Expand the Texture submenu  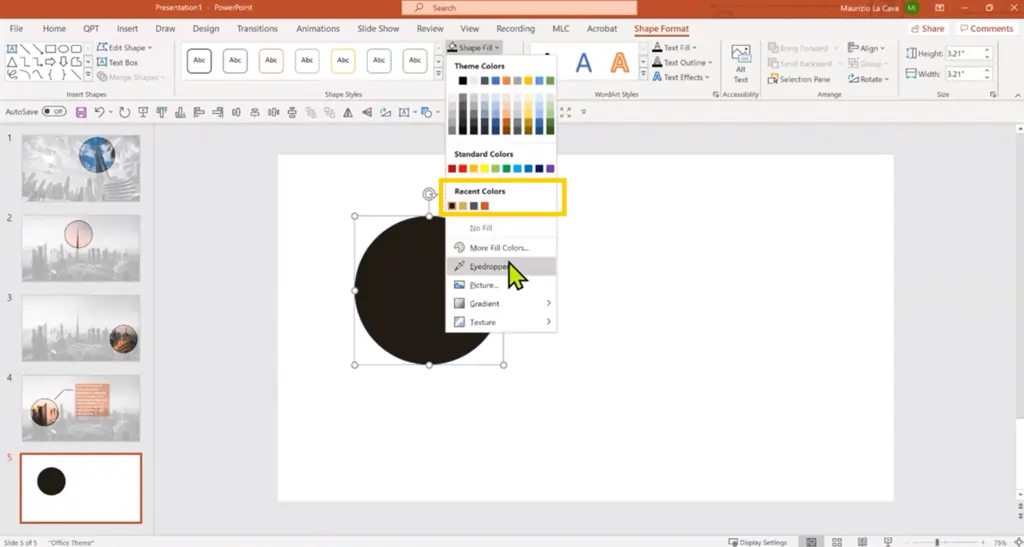[501, 322]
